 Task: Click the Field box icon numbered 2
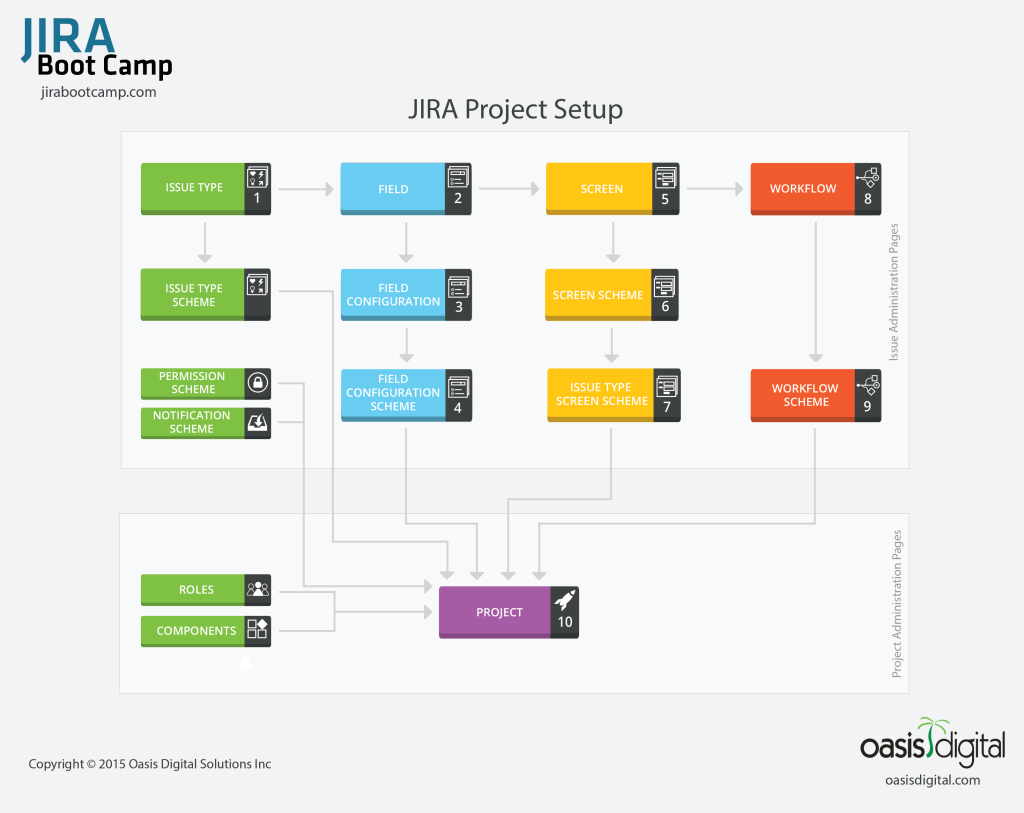click(458, 177)
